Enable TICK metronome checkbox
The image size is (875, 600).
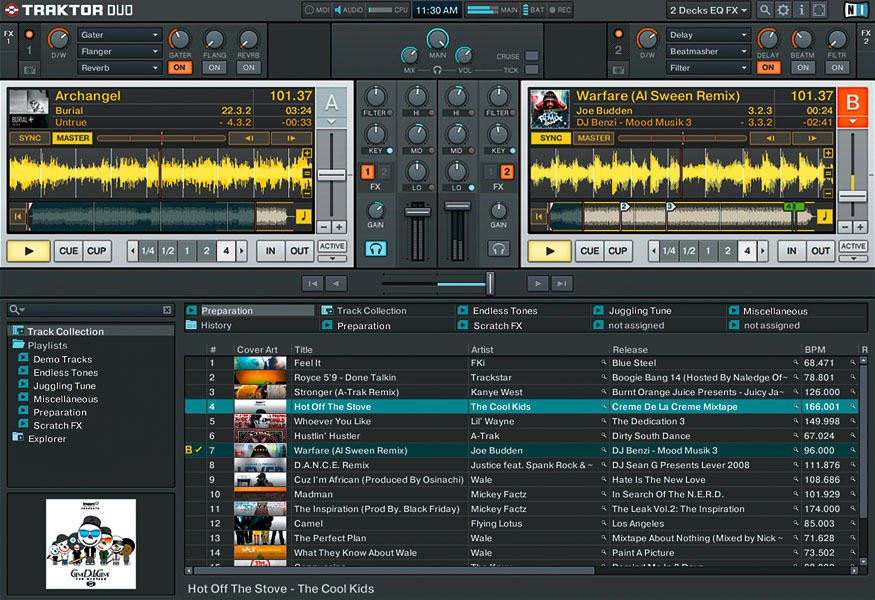coord(532,70)
